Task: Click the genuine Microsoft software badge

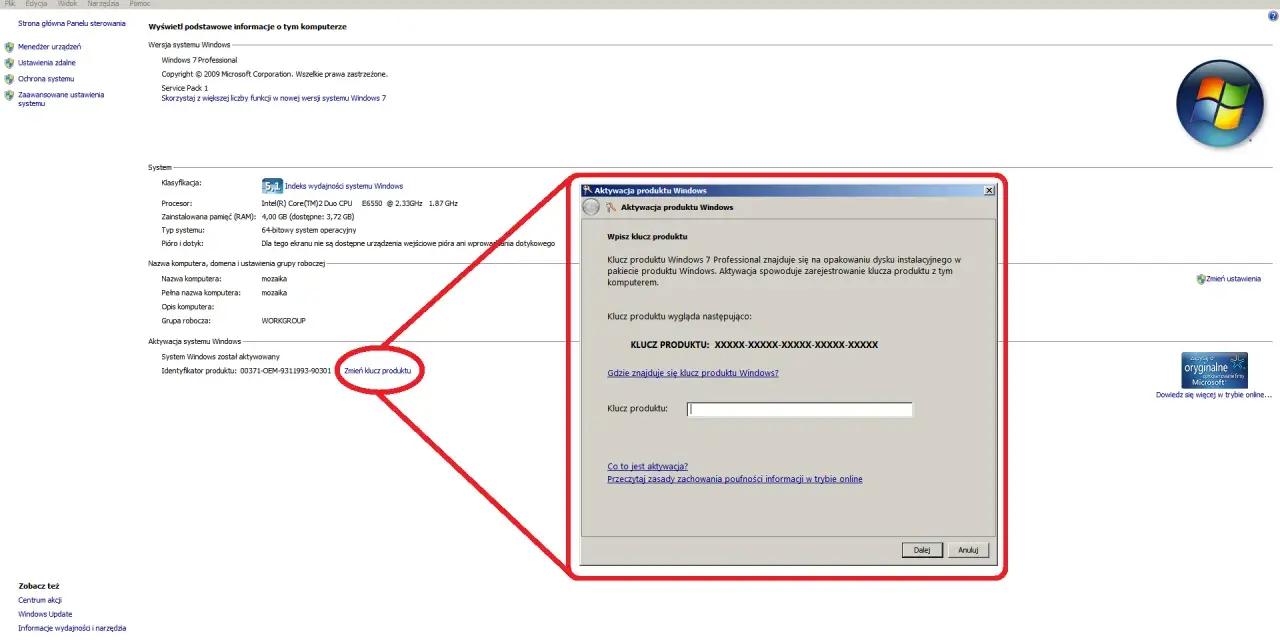Action: [x=1214, y=370]
